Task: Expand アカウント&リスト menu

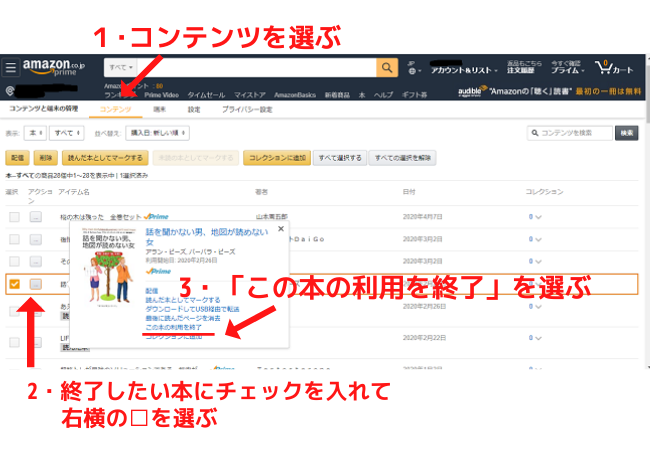Action: coord(464,68)
